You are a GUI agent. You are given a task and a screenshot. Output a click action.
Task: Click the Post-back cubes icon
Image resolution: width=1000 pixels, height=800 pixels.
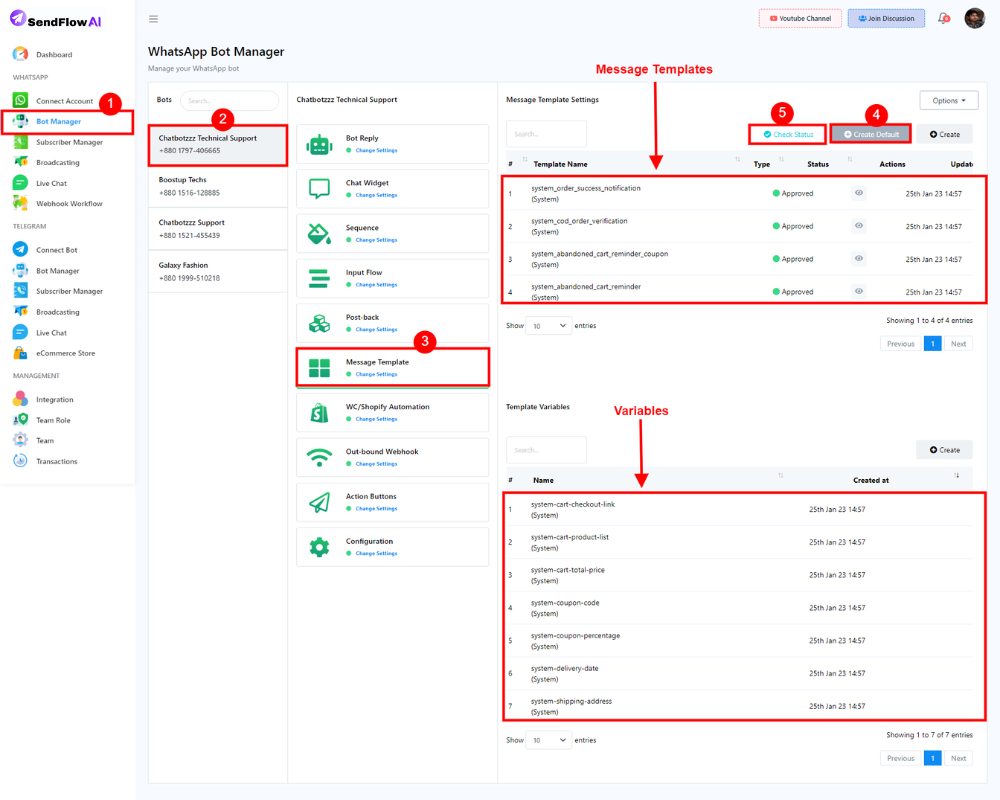(x=320, y=323)
